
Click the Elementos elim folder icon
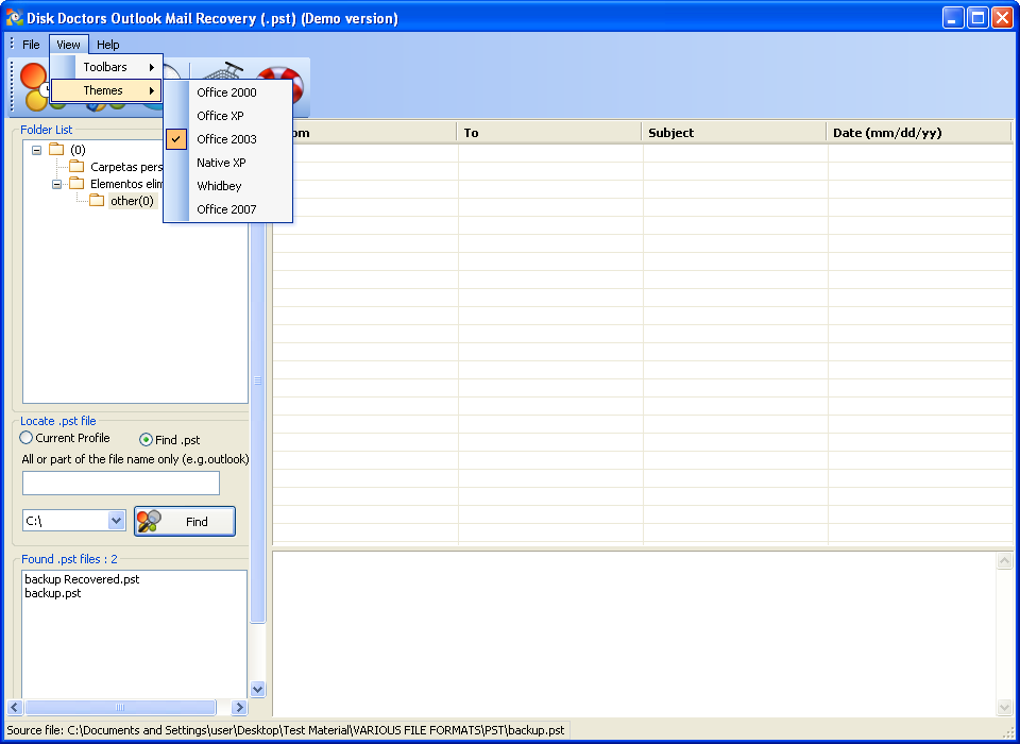coord(77,184)
